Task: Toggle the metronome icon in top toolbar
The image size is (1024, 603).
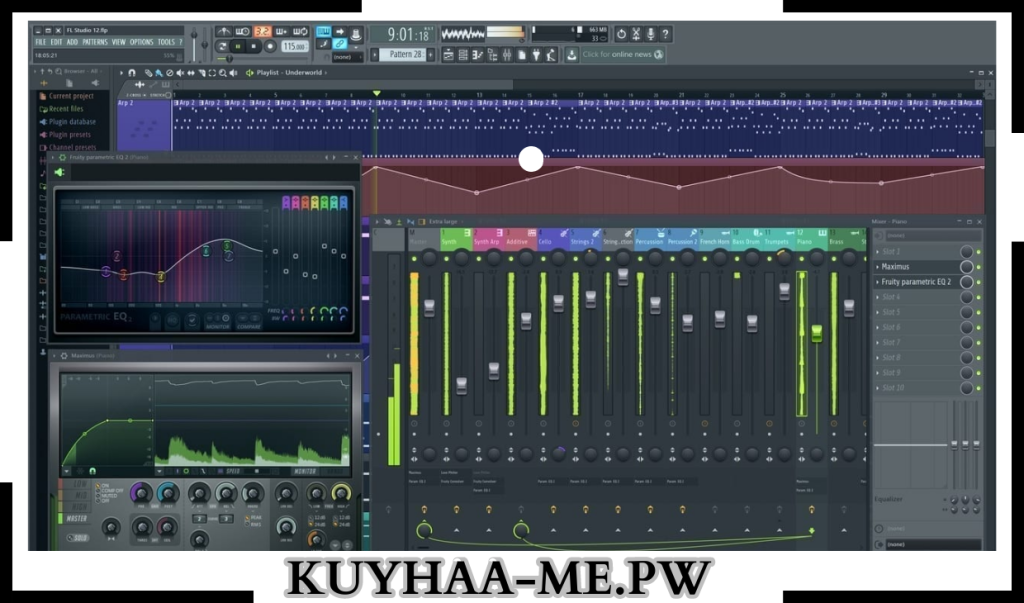Action: click(224, 32)
